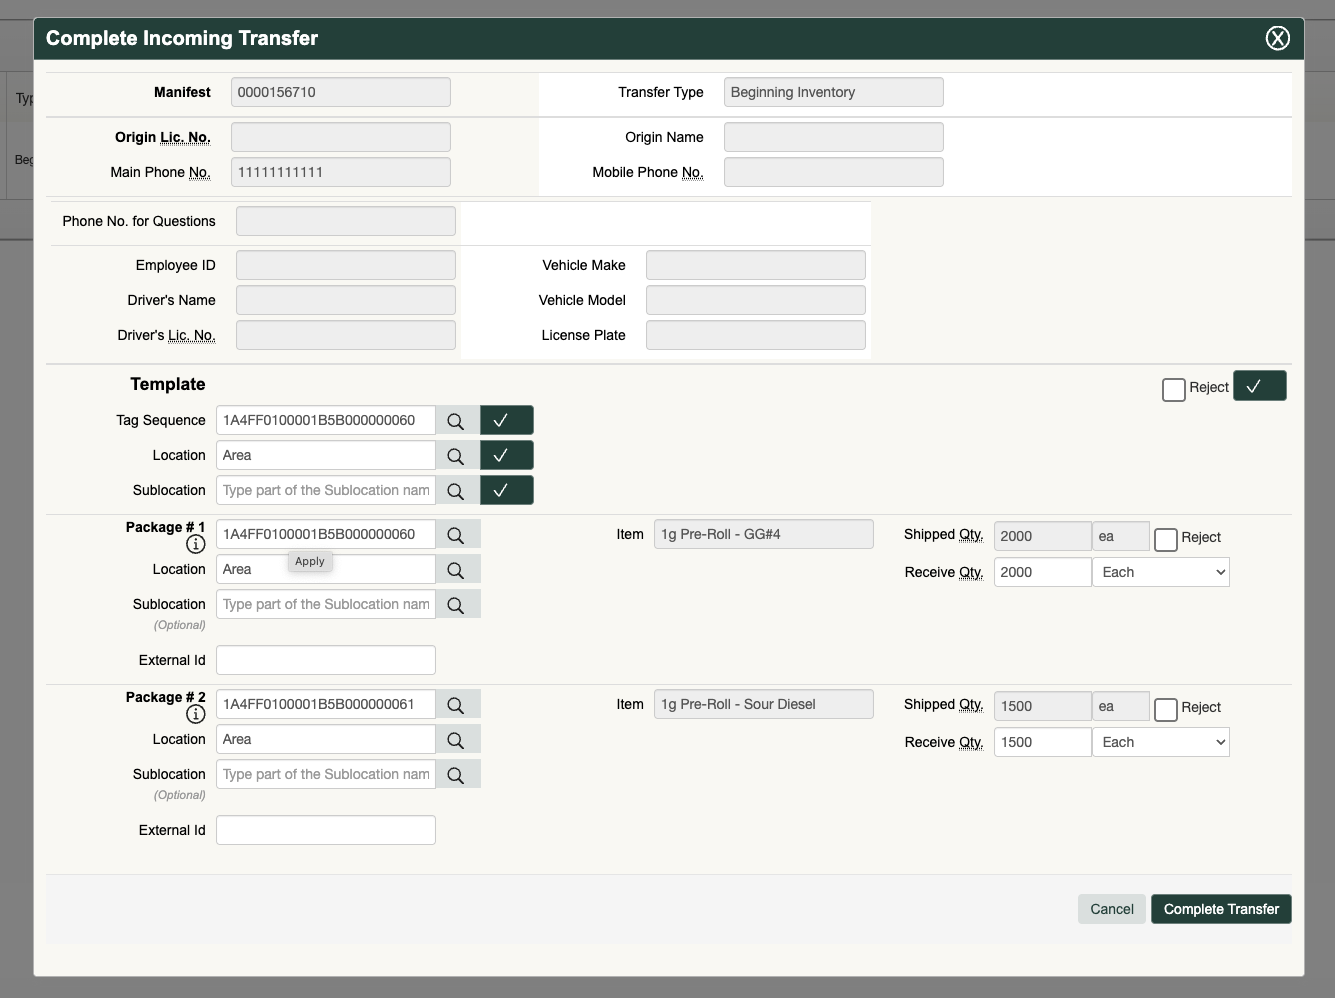Click Package #1 info icon
1335x998 pixels.
point(196,544)
